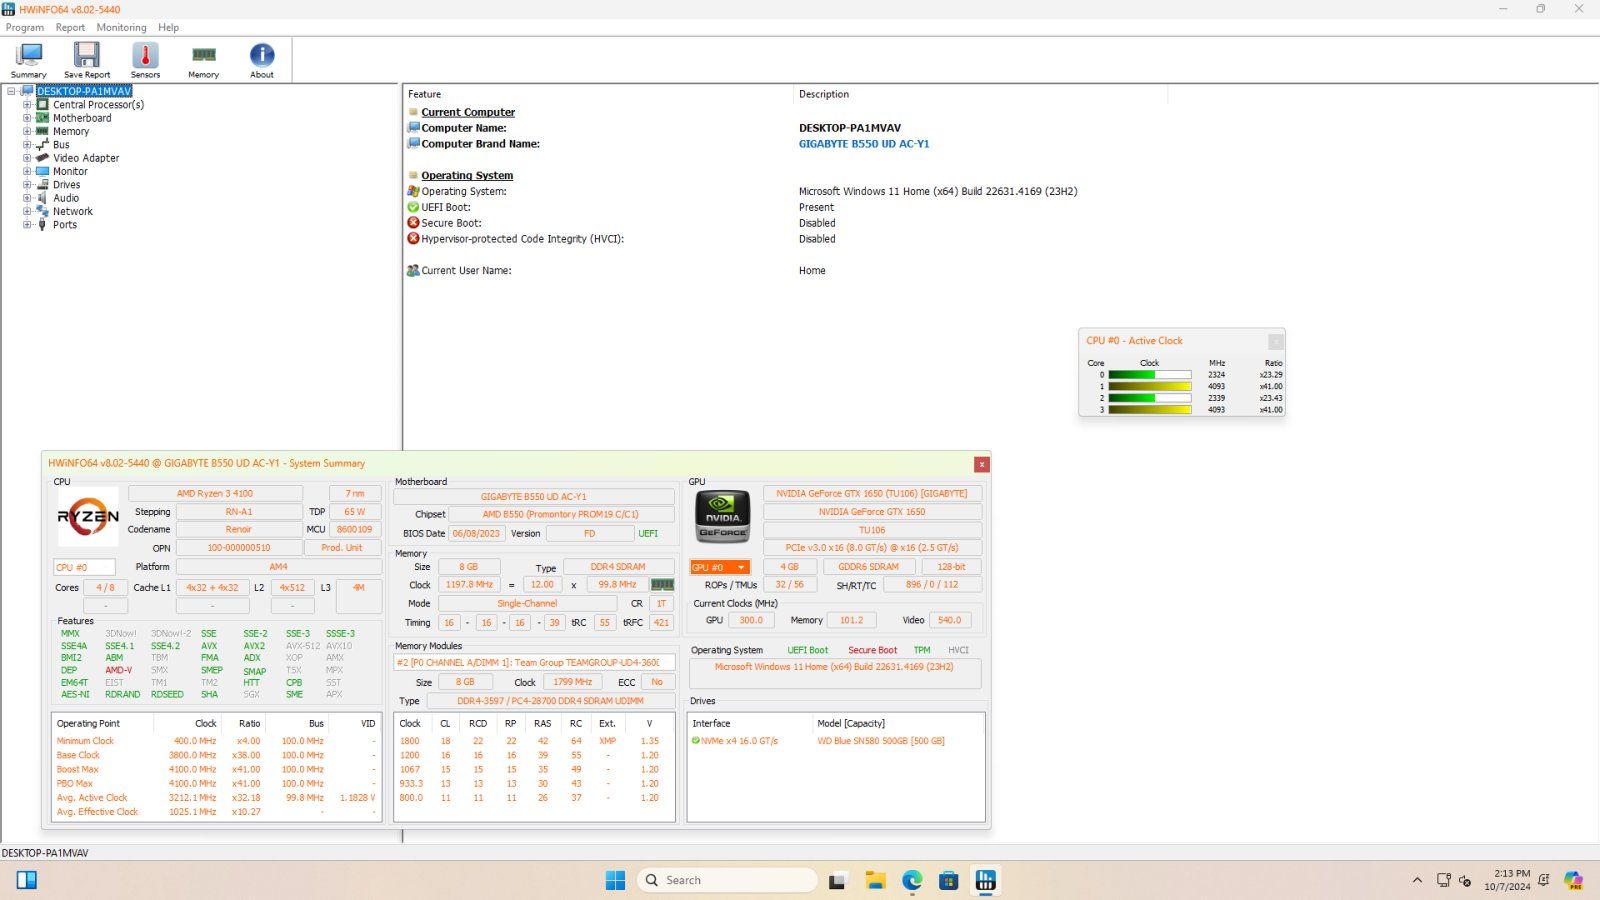Image resolution: width=1600 pixels, height=900 pixels.
Task: Click the Save Report floppy disk icon
Action: pyautogui.click(x=87, y=55)
